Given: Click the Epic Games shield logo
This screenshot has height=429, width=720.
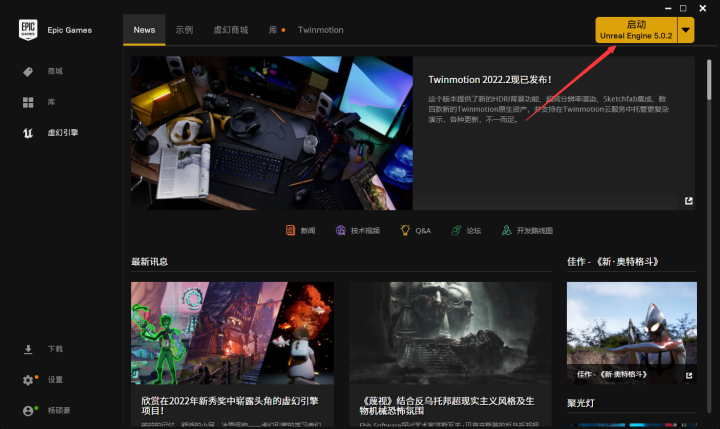Looking at the screenshot, I should click(28, 30).
